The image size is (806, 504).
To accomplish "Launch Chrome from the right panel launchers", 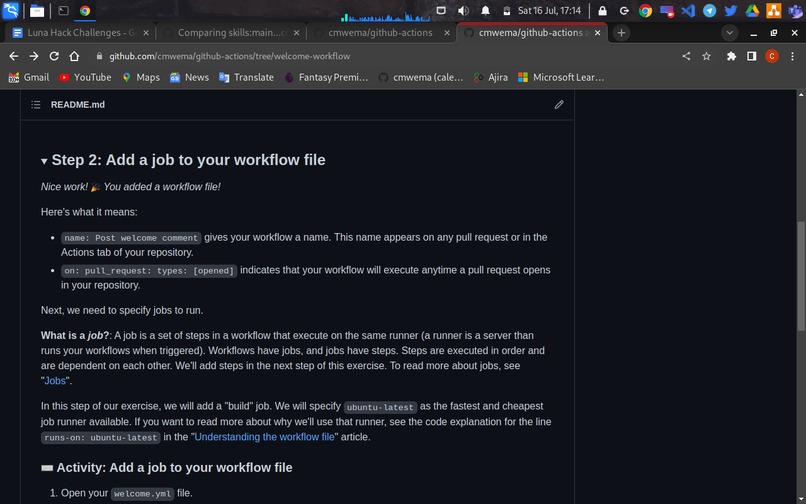I will 645,10.
